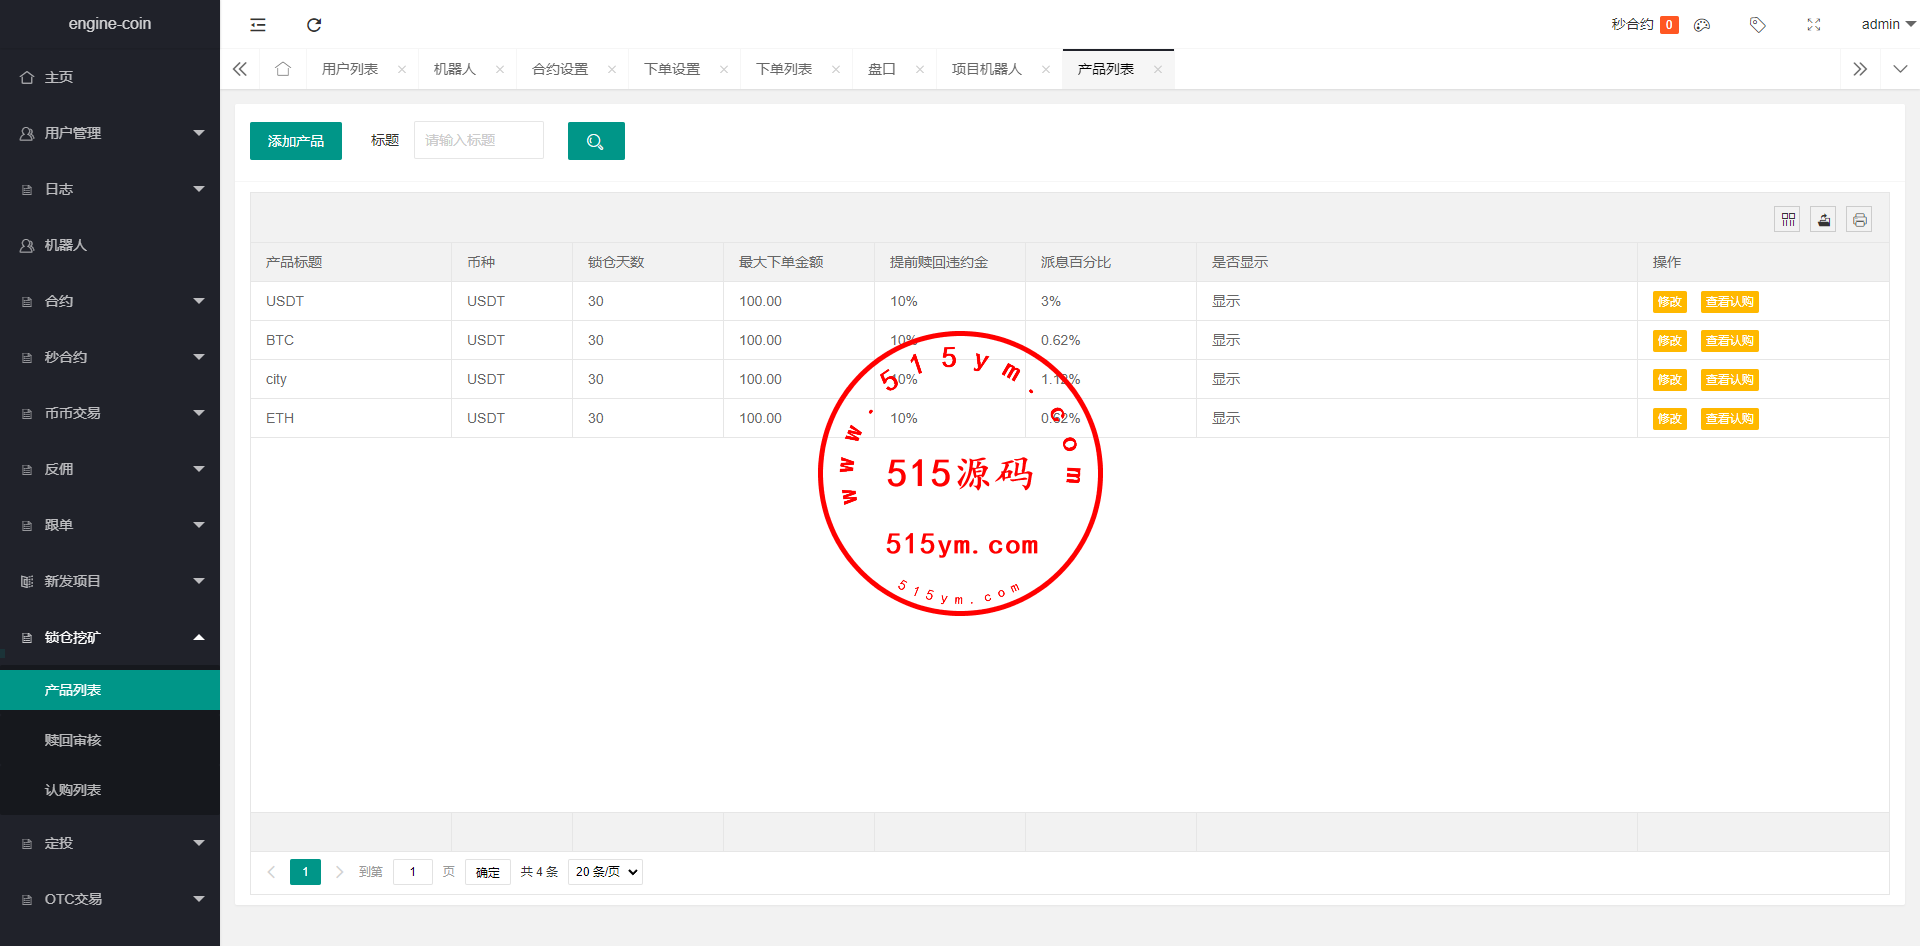1920x946 pixels.
Task: Click the search magnifier button
Action: click(x=596, y=141)
